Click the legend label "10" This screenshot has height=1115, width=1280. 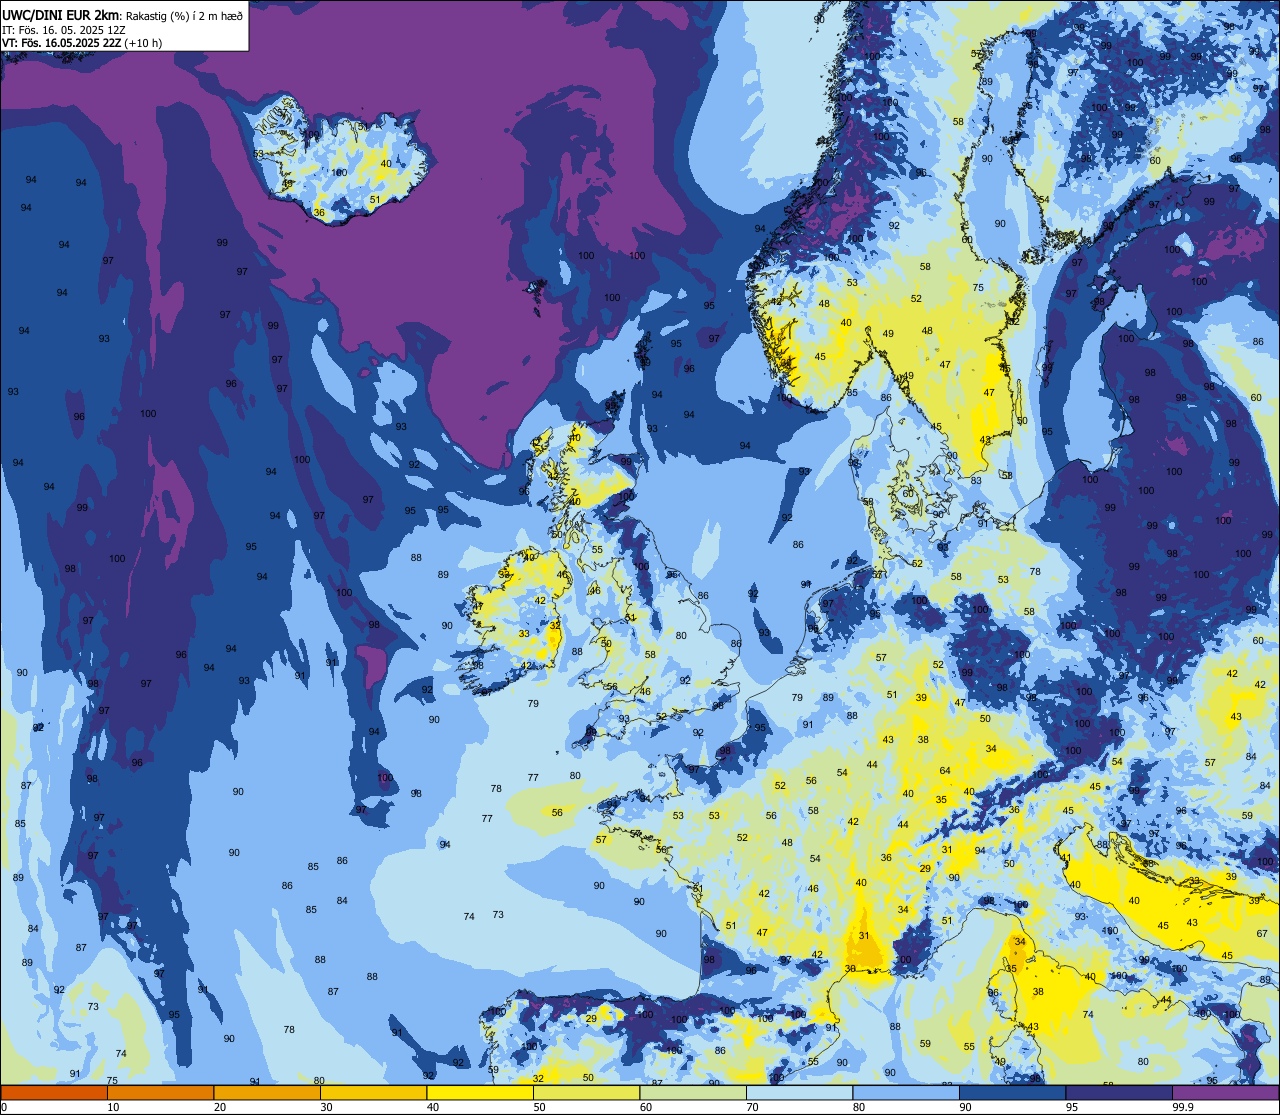pyautogui.click(x=113, y=1107)
